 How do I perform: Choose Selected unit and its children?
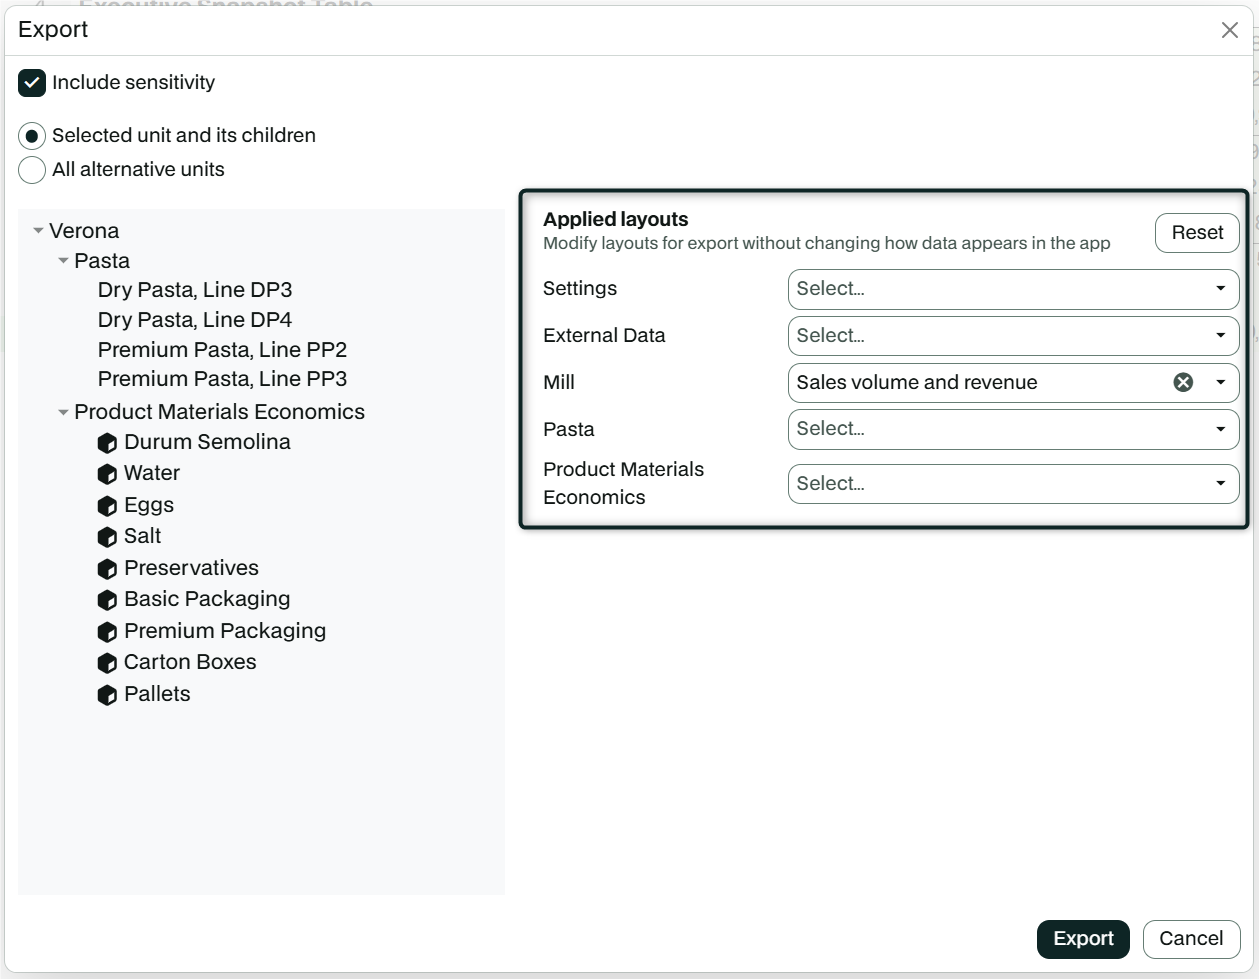pos(32,136)
